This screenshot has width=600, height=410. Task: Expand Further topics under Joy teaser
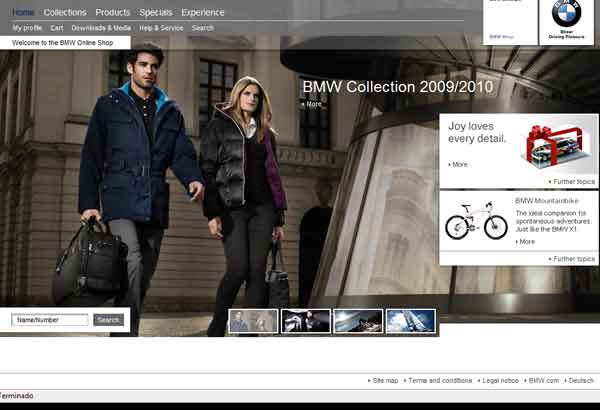pyautogui.click(x=573, y=182)
